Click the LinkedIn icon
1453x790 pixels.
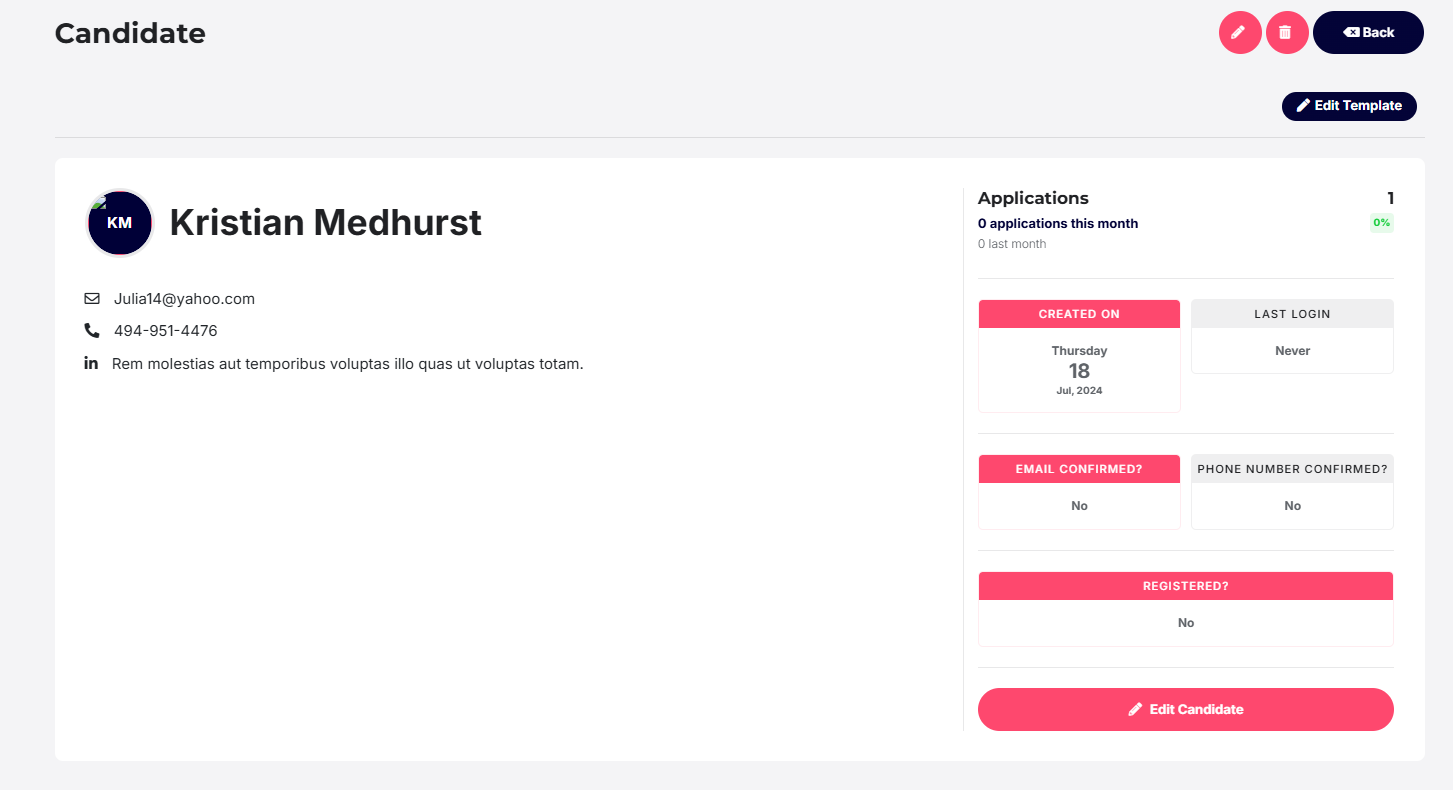click(91, 363)
